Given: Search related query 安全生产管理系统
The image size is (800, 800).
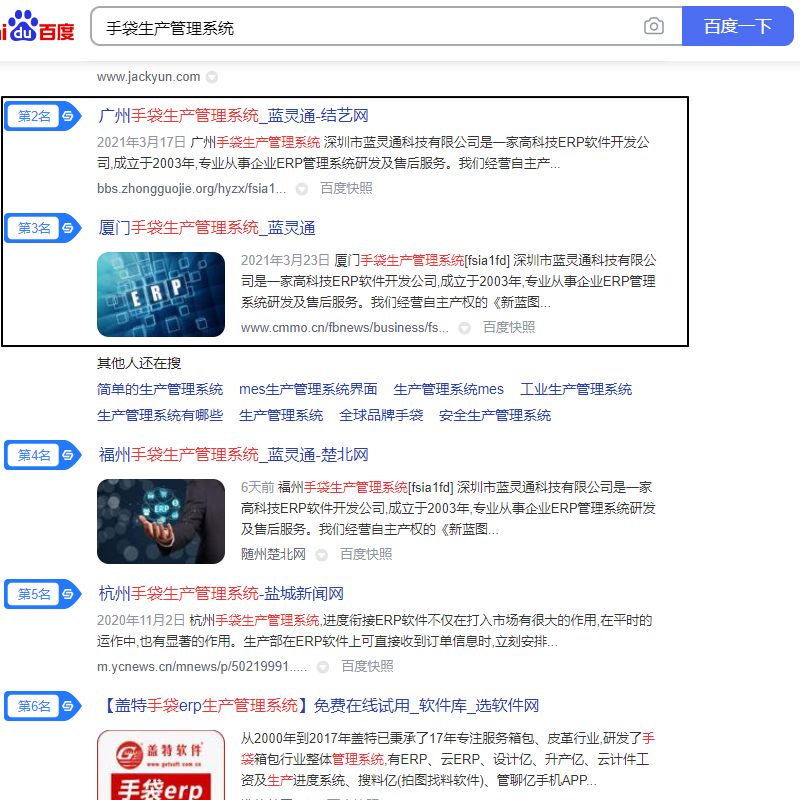Looking at the screenshot, I should tap(495, 415).
